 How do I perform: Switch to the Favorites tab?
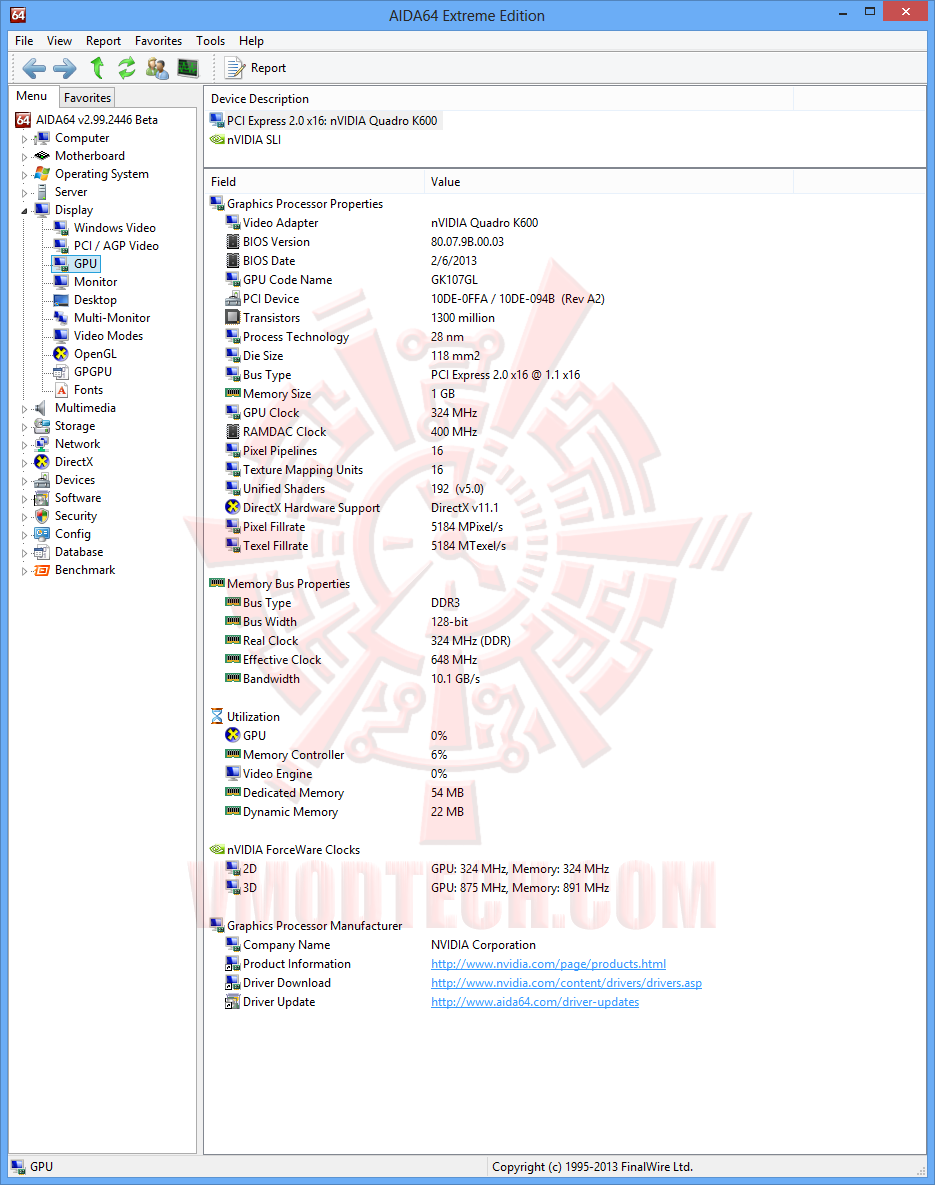87,97
